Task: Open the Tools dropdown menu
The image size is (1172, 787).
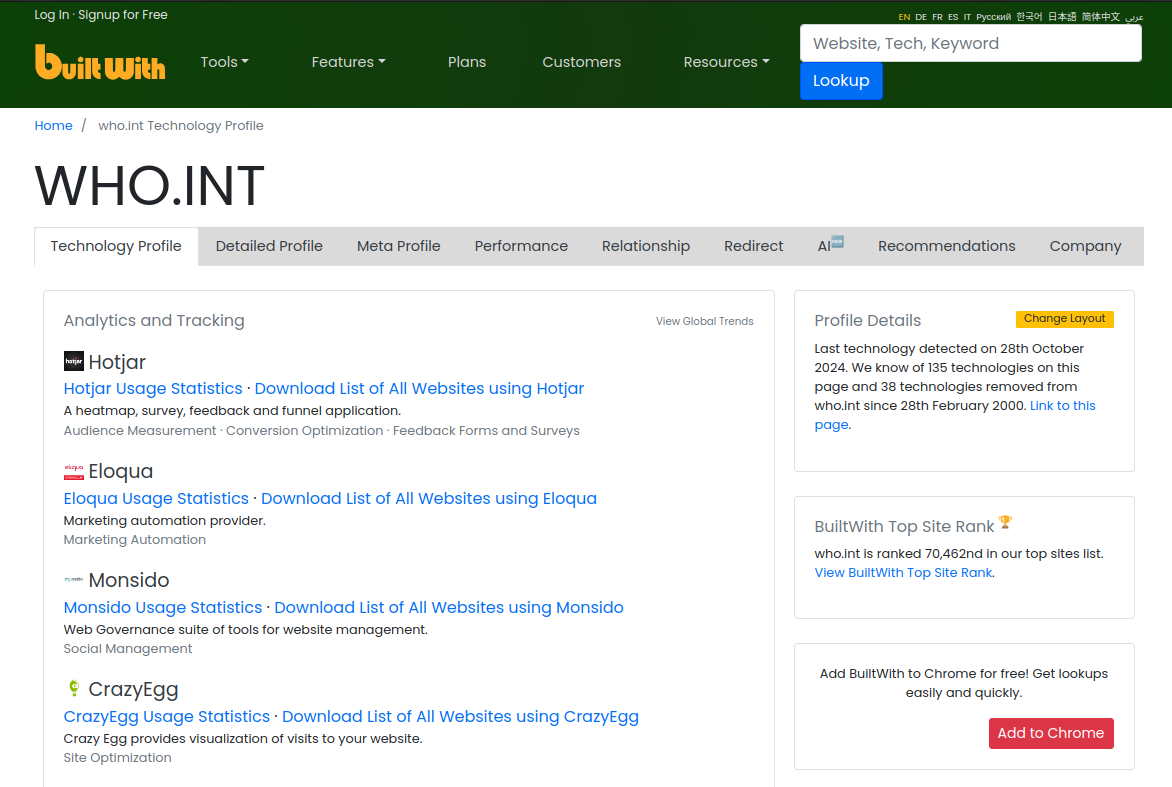Action: coord(224,62)
